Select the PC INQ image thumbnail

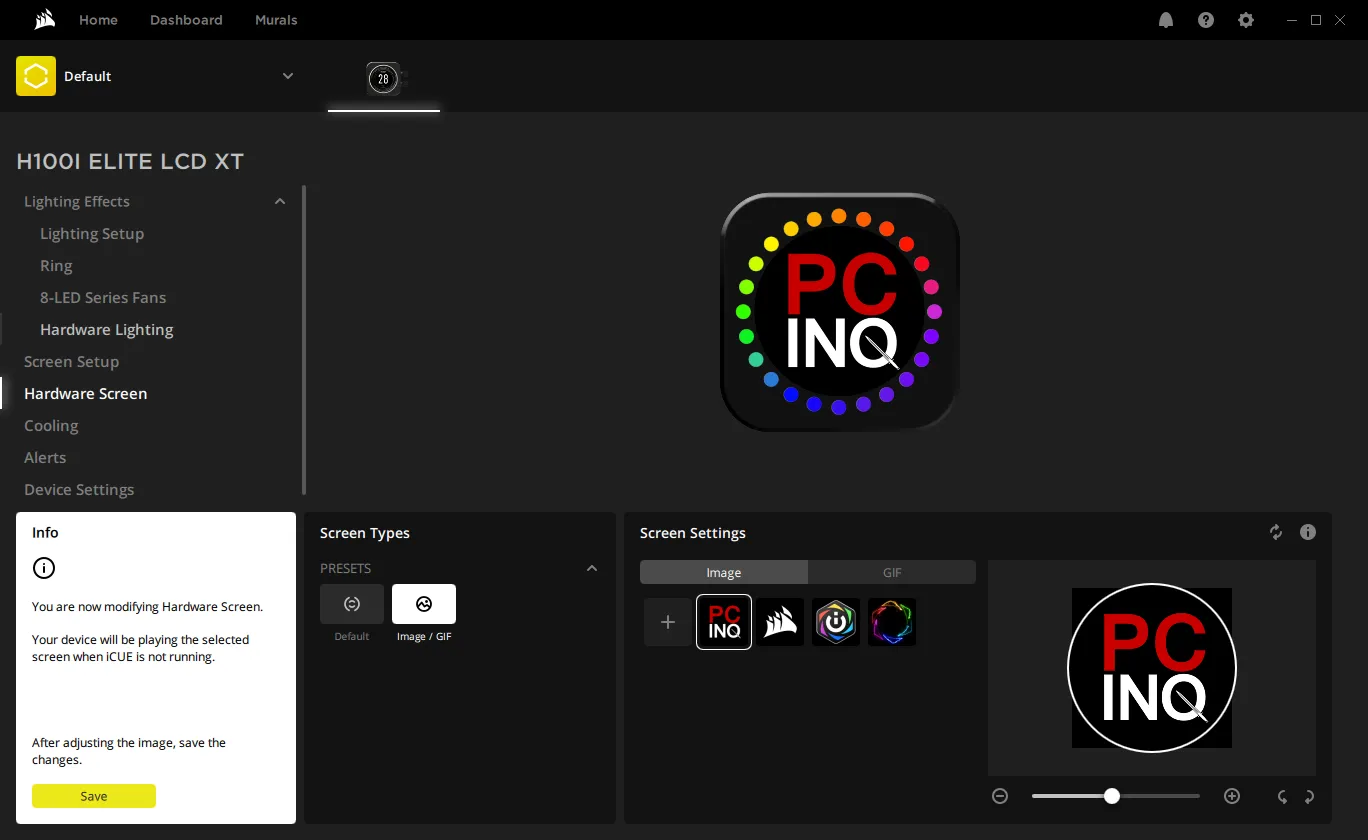click(x=724, y=622)
